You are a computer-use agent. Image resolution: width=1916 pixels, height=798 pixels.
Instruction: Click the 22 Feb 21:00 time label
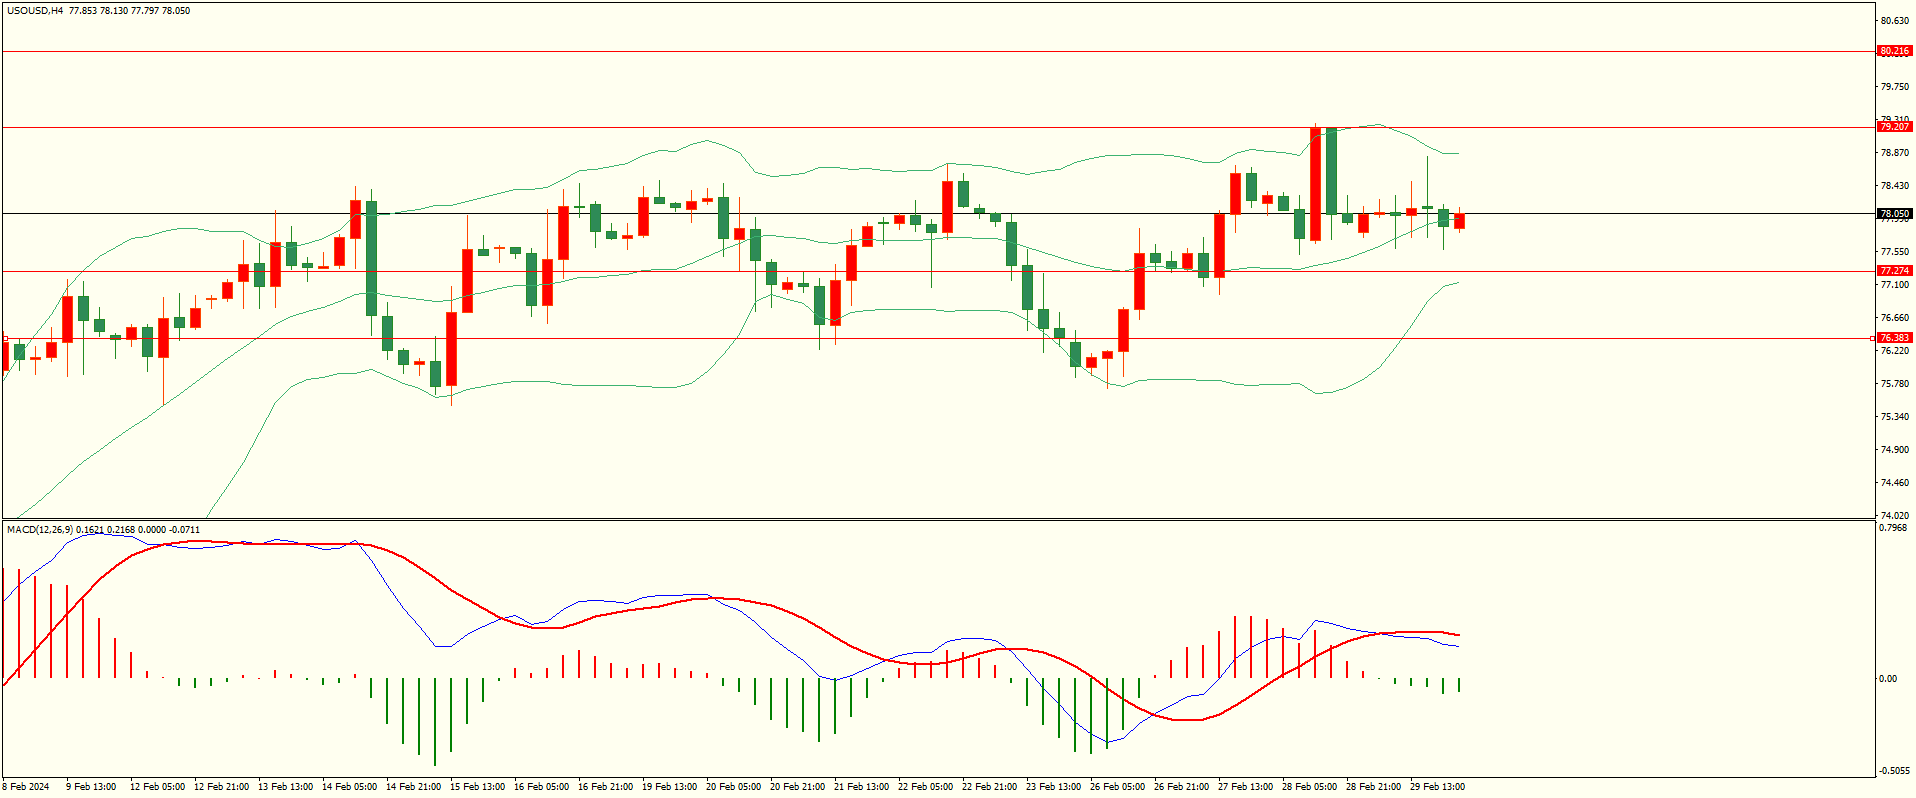point(989,787)
